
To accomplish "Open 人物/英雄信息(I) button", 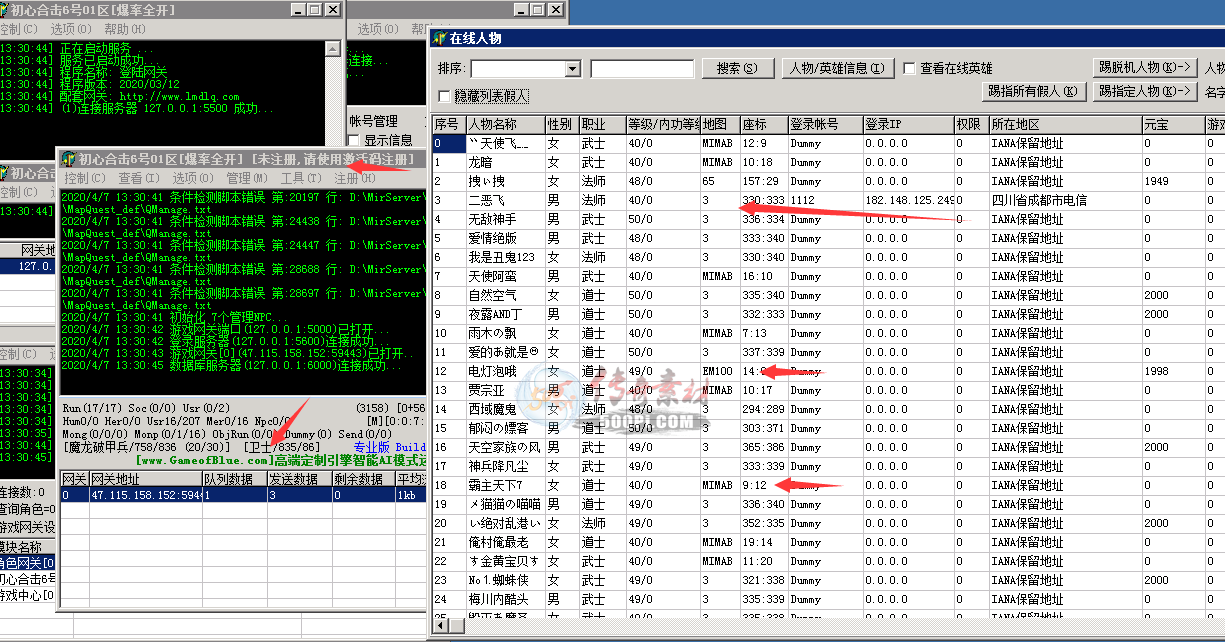I will 836,68.
